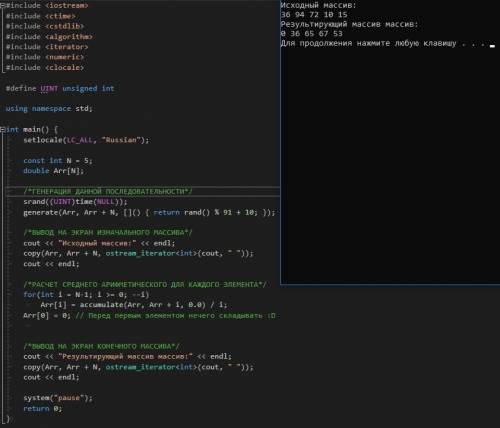Screen dimensions: 500x428
Task: Click the comment 'ВЫВОД НА ЭКРАН КОНЕЧНОГО МАССИВА'
Action: [101, 346]
